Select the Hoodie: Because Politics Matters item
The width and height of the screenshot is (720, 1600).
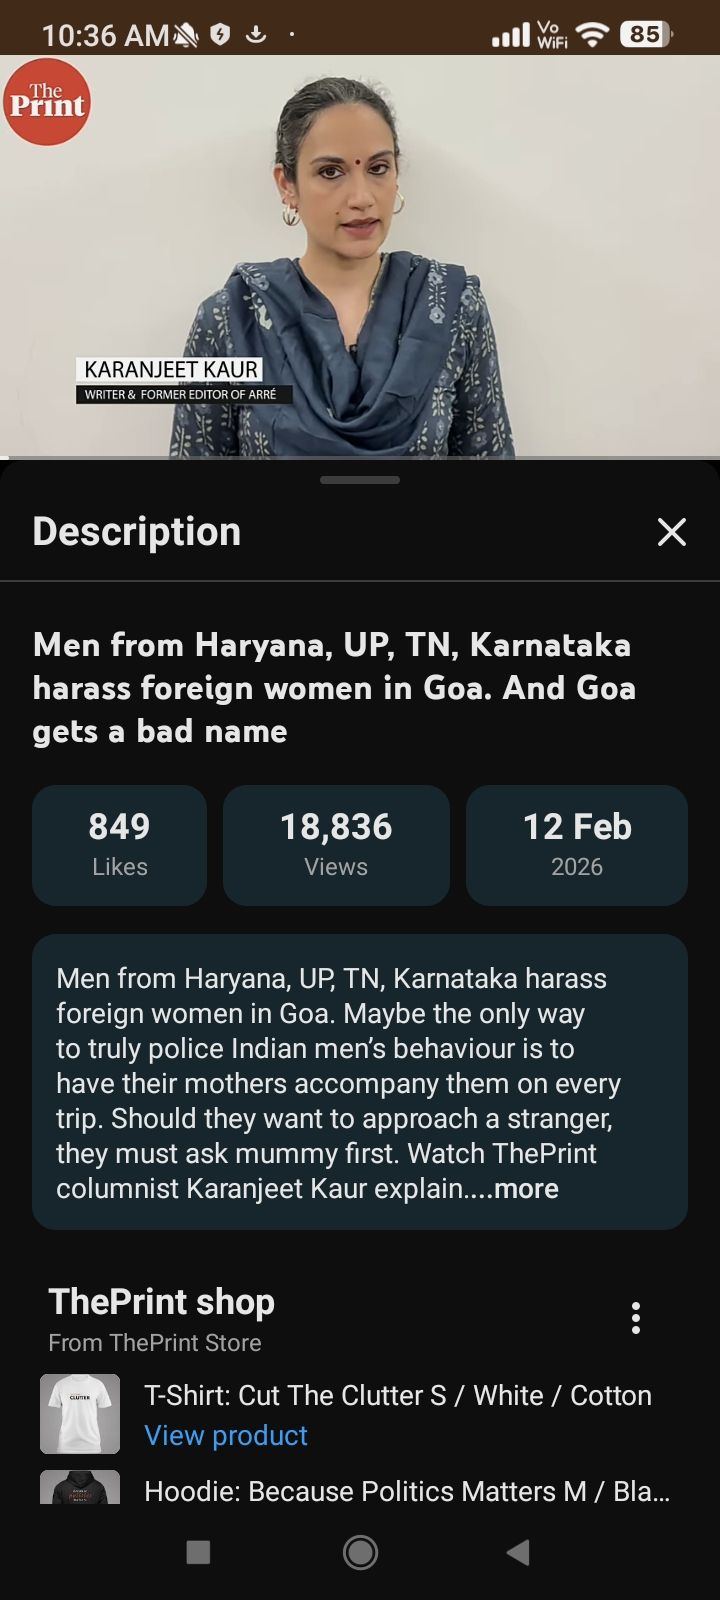click(x=406, y=1491)
